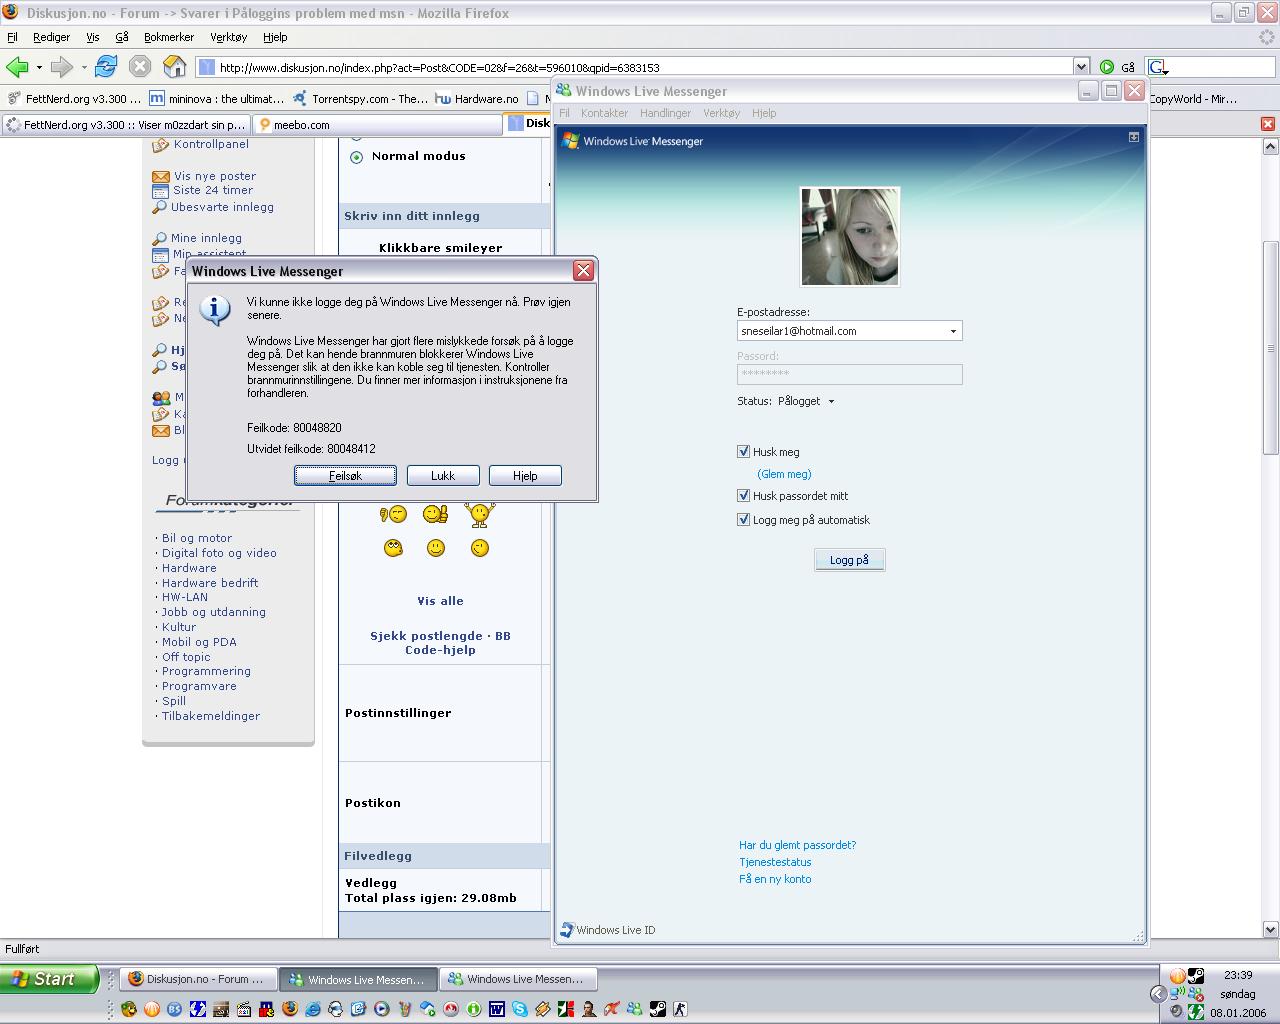Toggle the Husk meg checkbox
This screenshot has height=1024, width=1280.
click(x=743, y=452)
